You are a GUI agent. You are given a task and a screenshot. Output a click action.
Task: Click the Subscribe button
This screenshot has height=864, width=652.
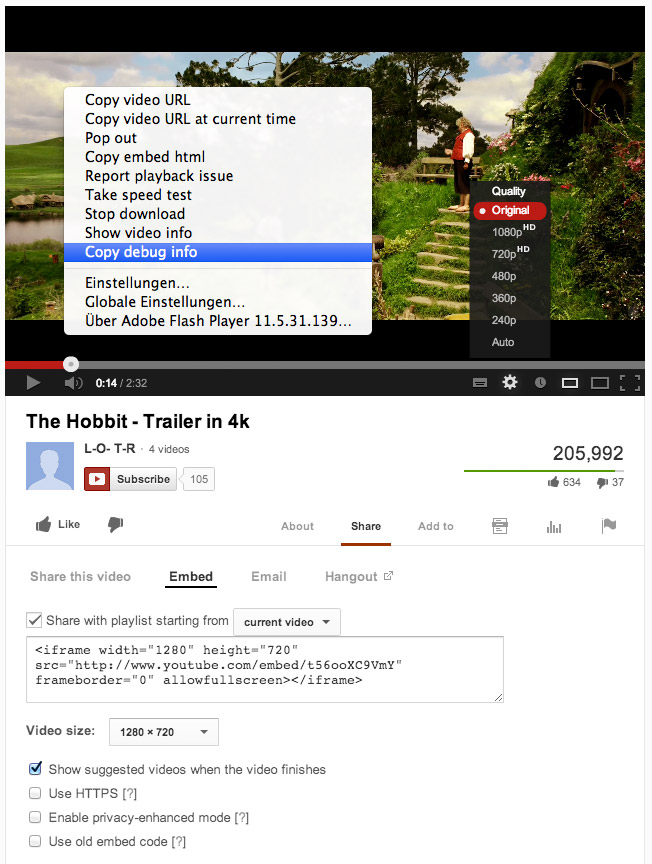131,479
